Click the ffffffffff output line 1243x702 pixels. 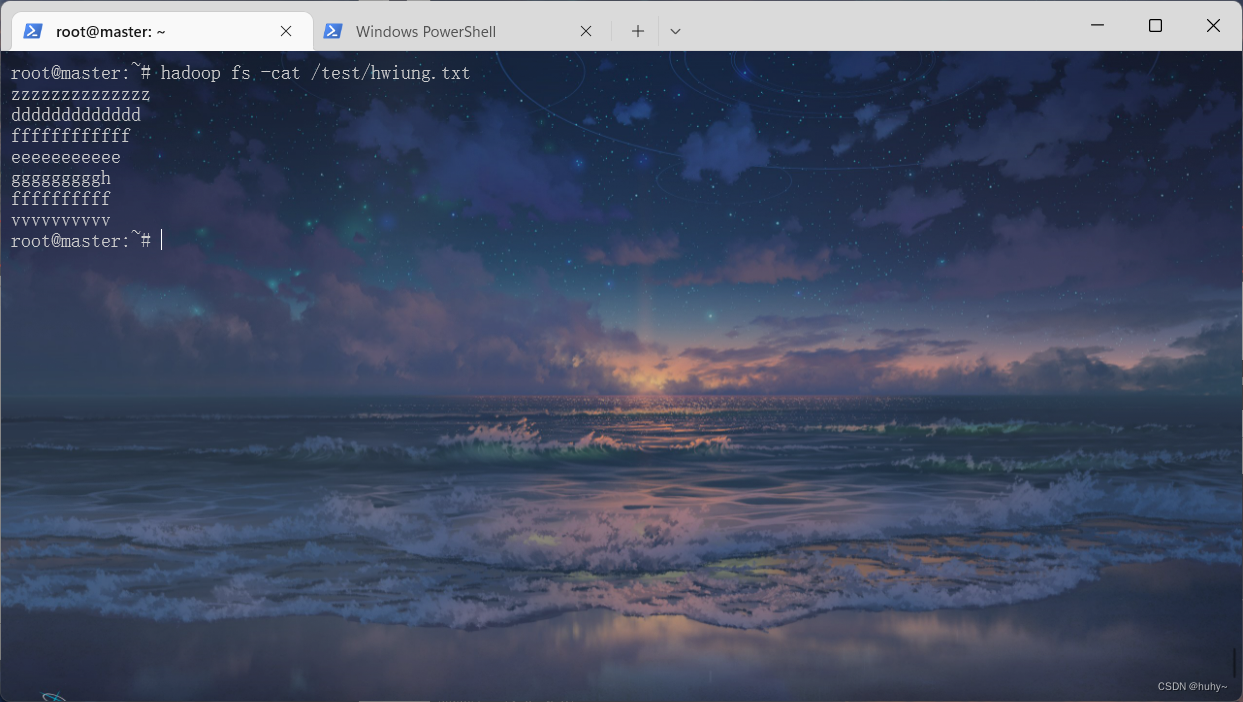[x=61, y=199]
